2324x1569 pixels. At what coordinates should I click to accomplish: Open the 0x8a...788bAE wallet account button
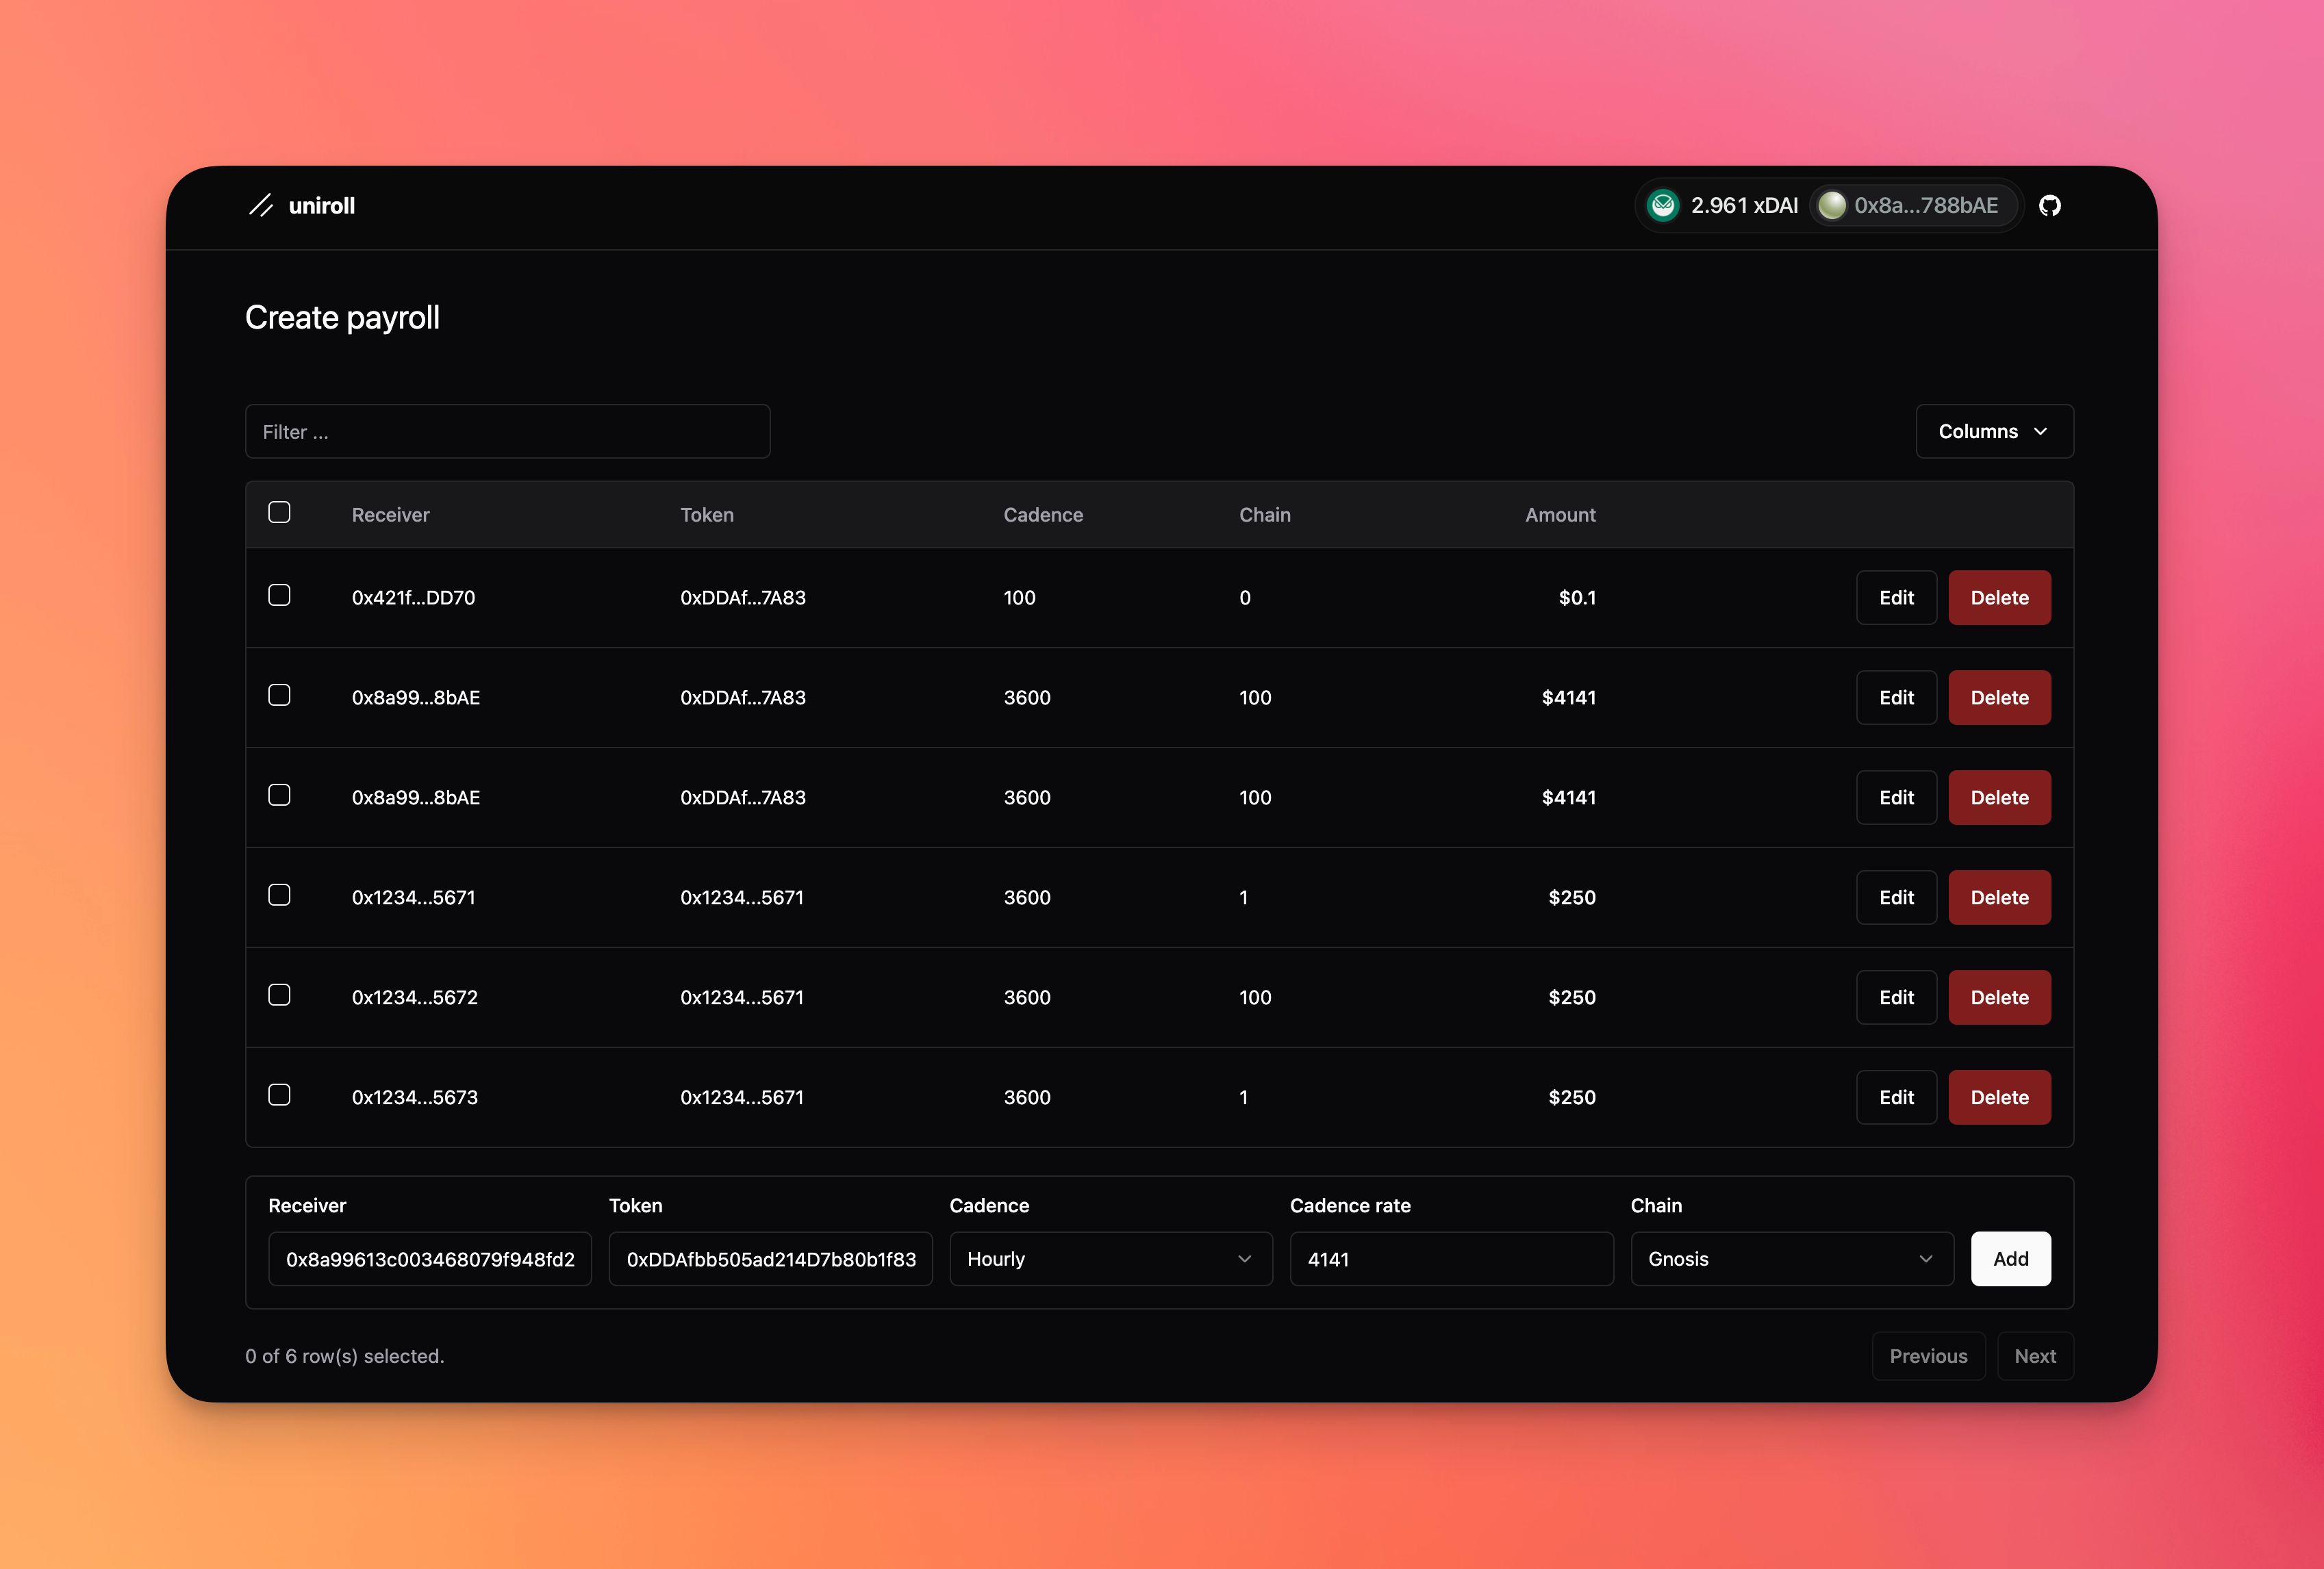(x=1913, y=205)
